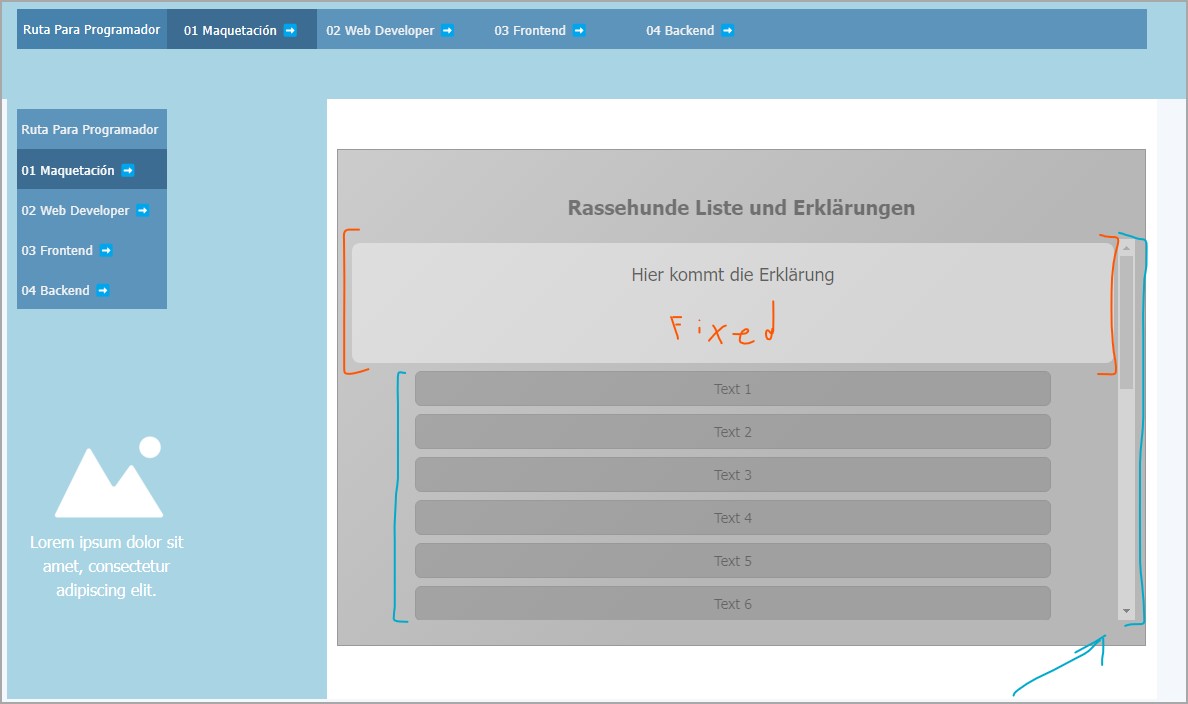The height and width of the screenshot is (704, 1188).
Task: Click arrow icon beside top 02 Web Developer
Action: pos(447,31)
